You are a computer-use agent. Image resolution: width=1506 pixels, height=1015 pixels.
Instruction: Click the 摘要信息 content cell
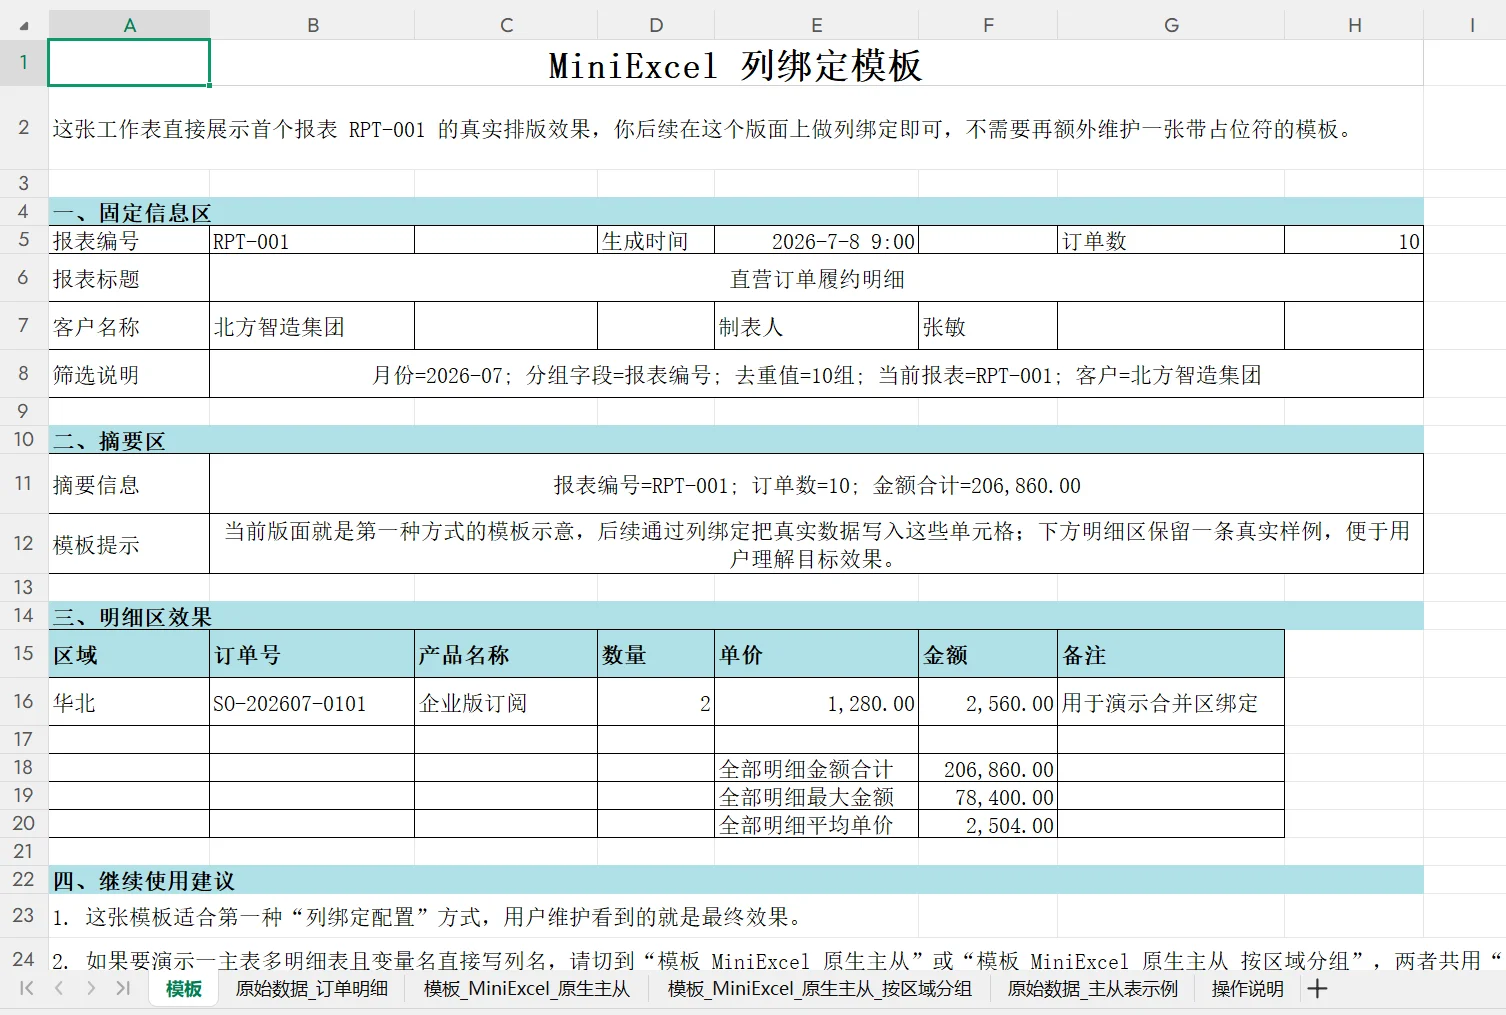(x=816, y=484)
